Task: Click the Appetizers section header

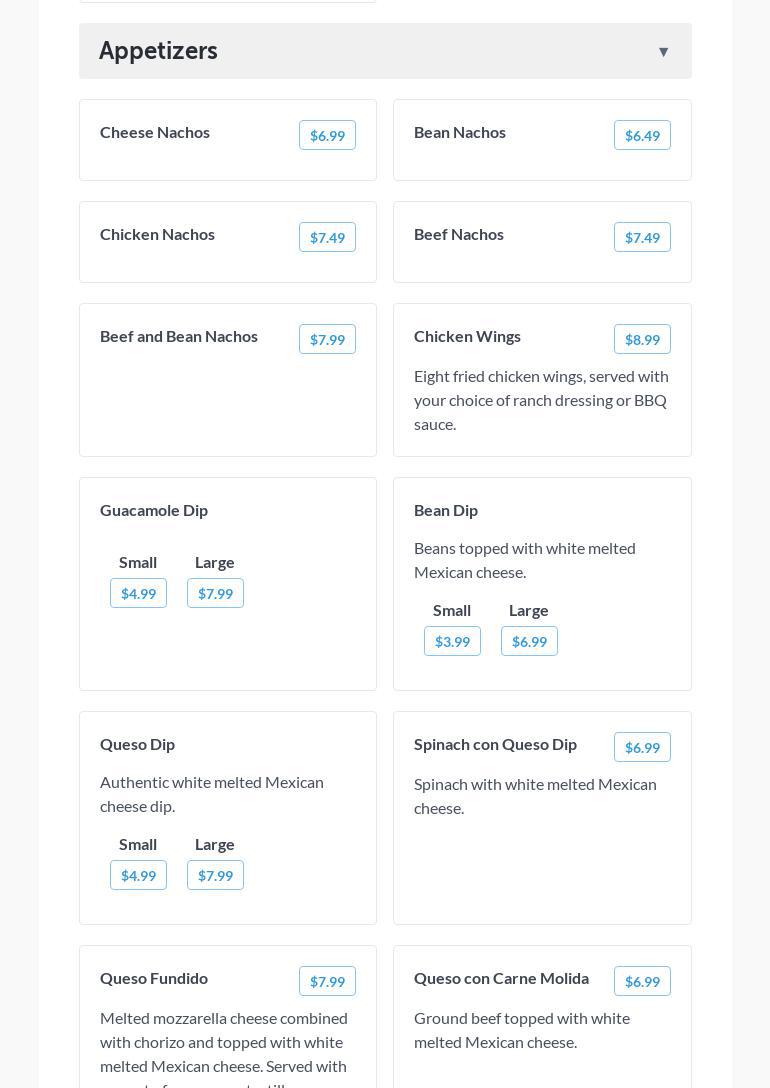Action: (x=158, y=51)
